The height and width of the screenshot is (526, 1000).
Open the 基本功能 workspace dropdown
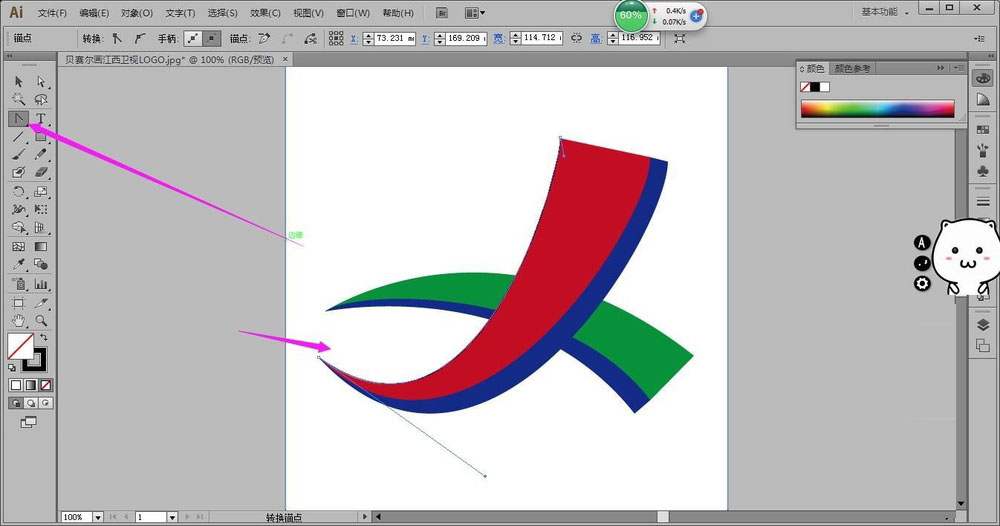click(885, 12)
